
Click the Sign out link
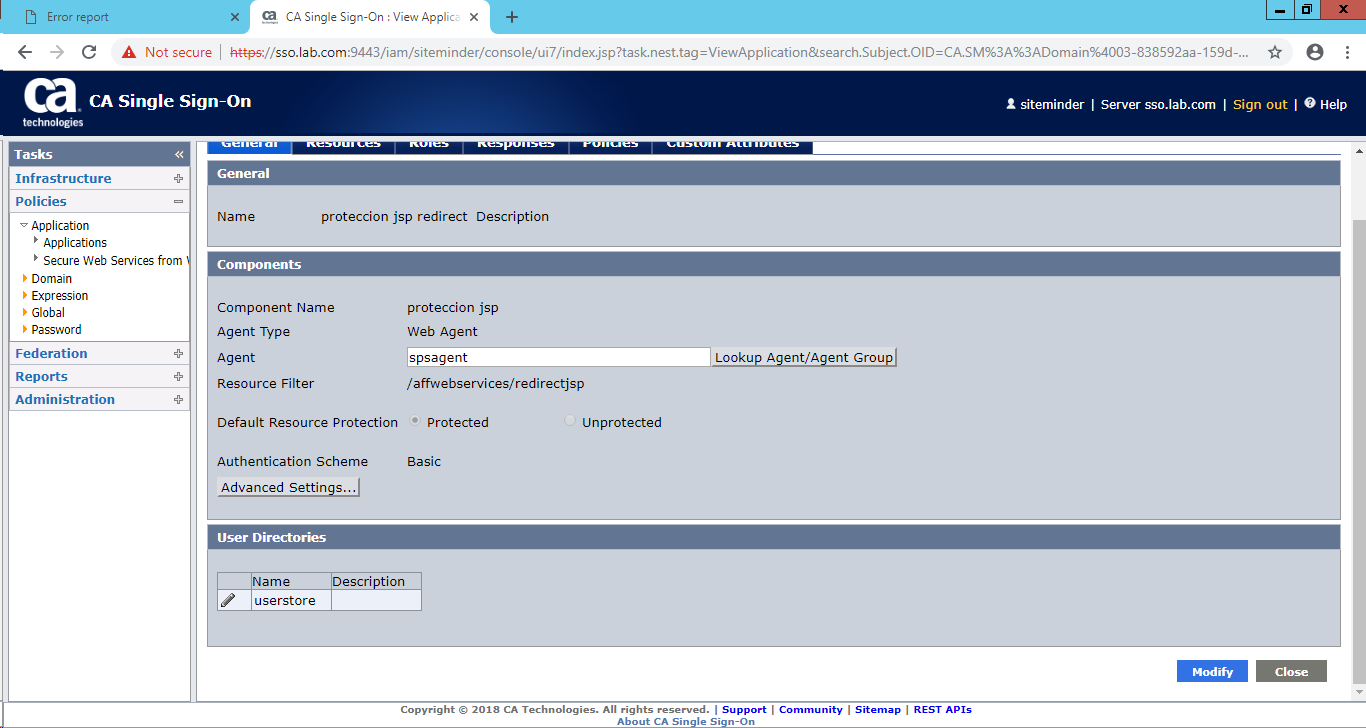tap(1260, 104)
